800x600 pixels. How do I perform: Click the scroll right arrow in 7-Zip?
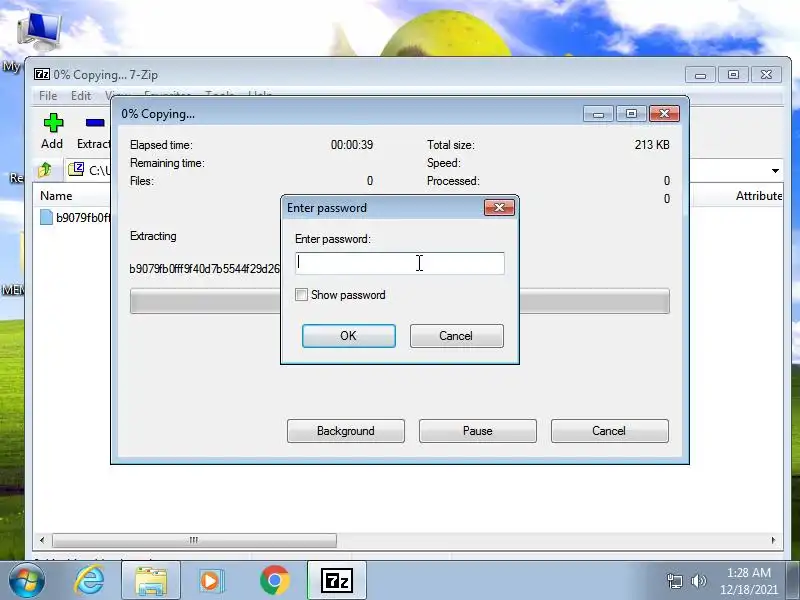coord(773,540)
